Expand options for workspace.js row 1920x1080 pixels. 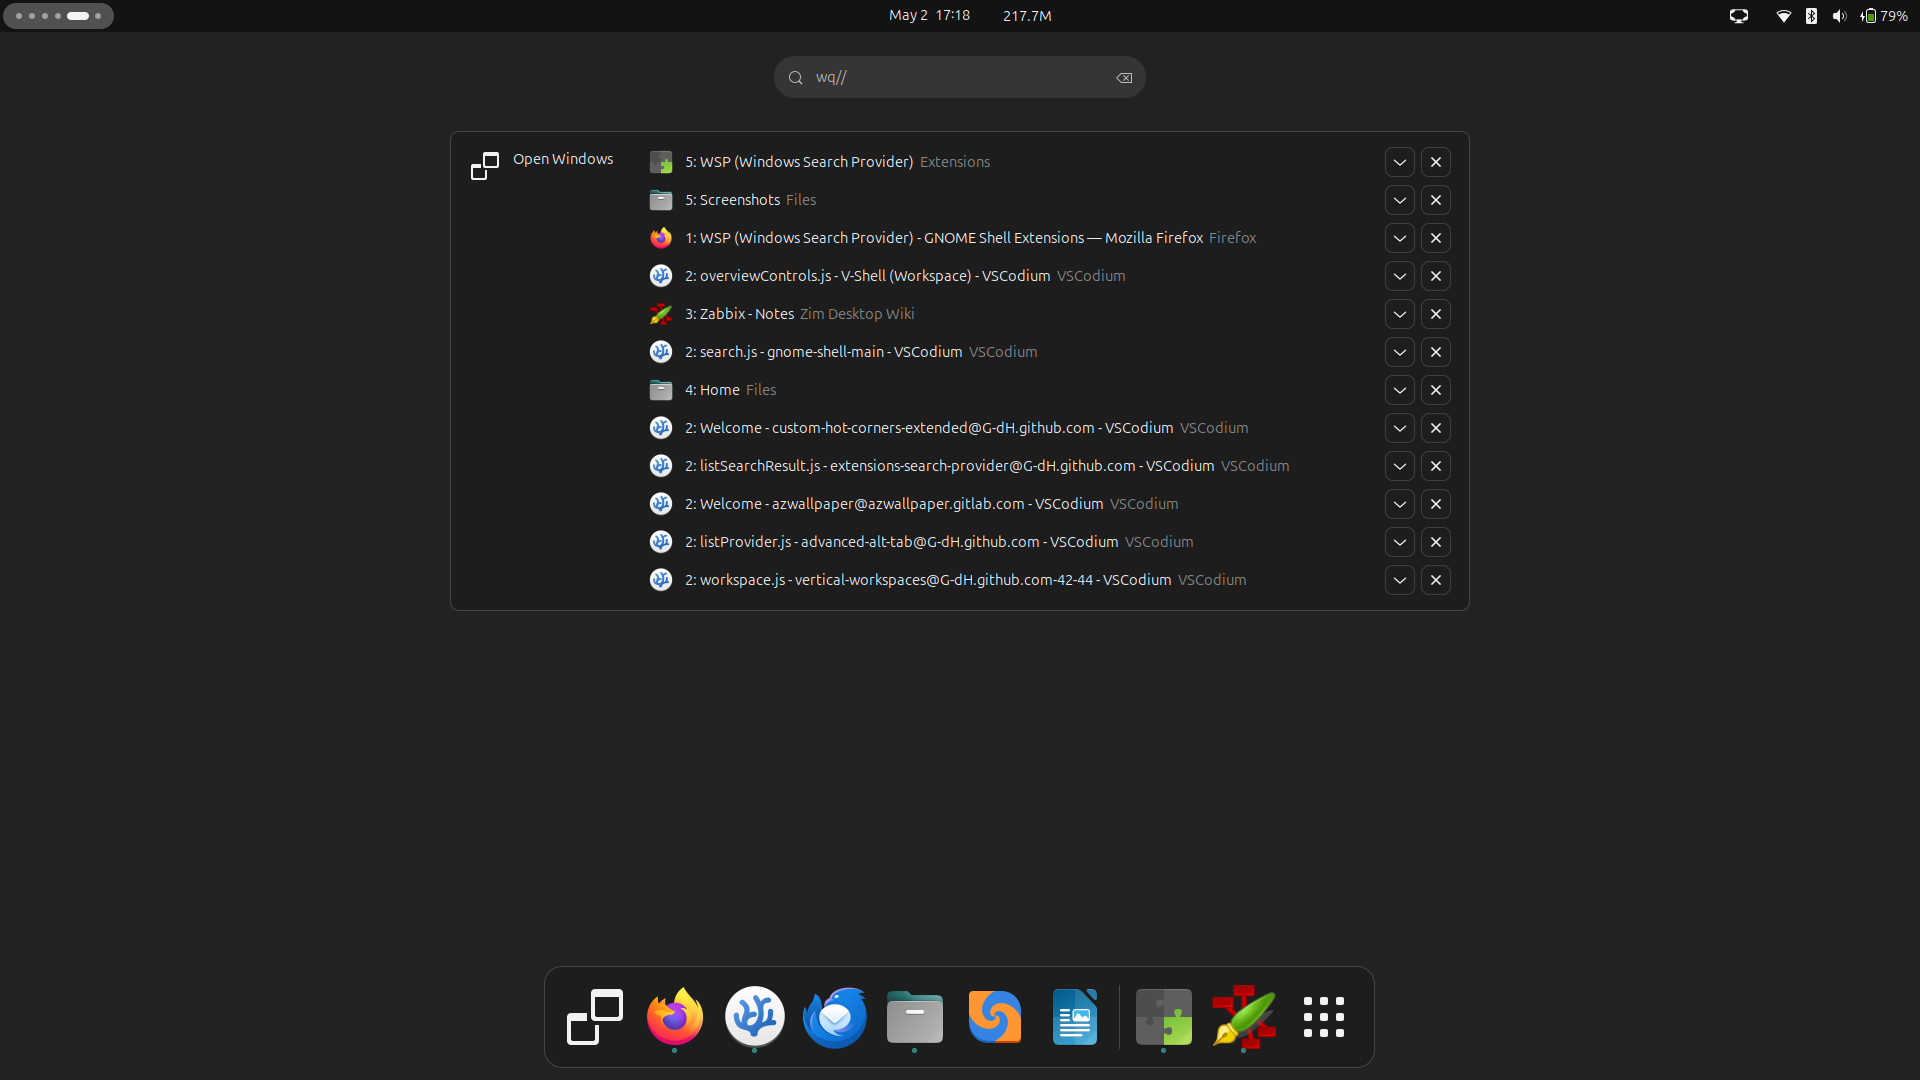coord(1400,580)
